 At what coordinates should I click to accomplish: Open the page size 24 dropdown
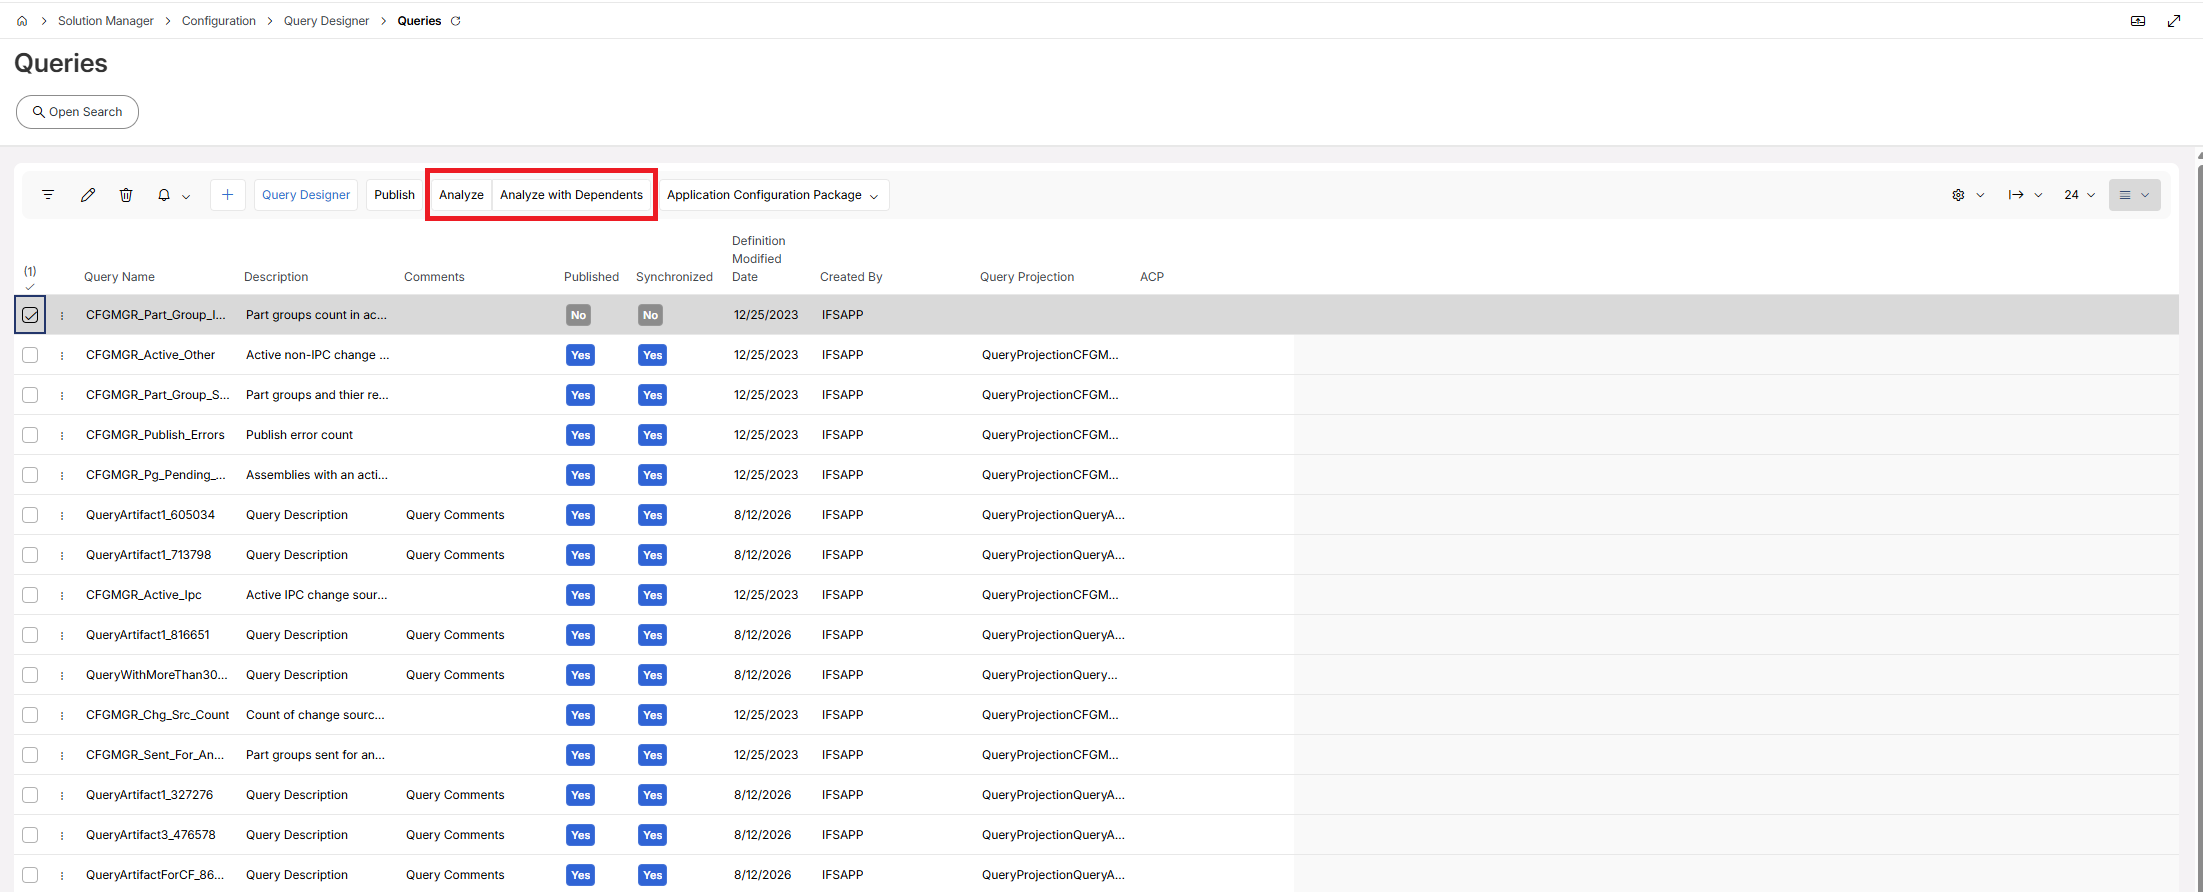[2079, 195]
